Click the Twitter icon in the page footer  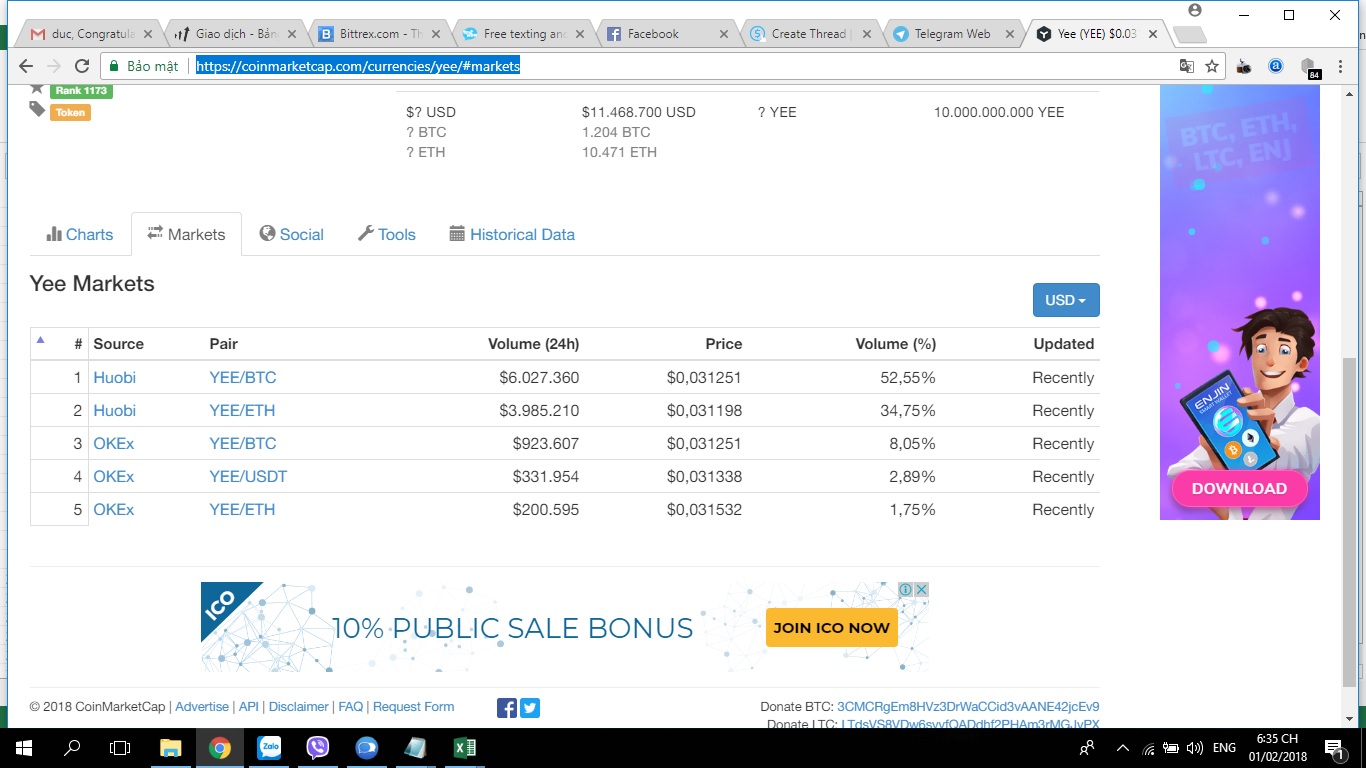[530, 708]
